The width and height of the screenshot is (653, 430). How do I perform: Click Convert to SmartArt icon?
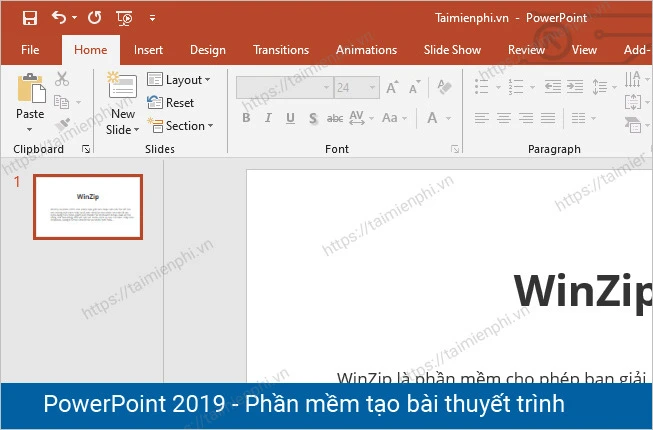click(633, 125)
